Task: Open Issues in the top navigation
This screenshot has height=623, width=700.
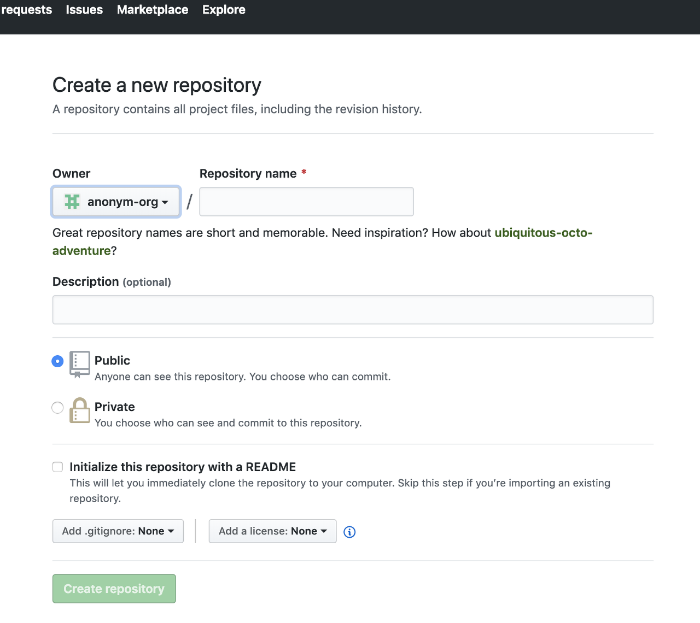Action: [x=84, y=10]
